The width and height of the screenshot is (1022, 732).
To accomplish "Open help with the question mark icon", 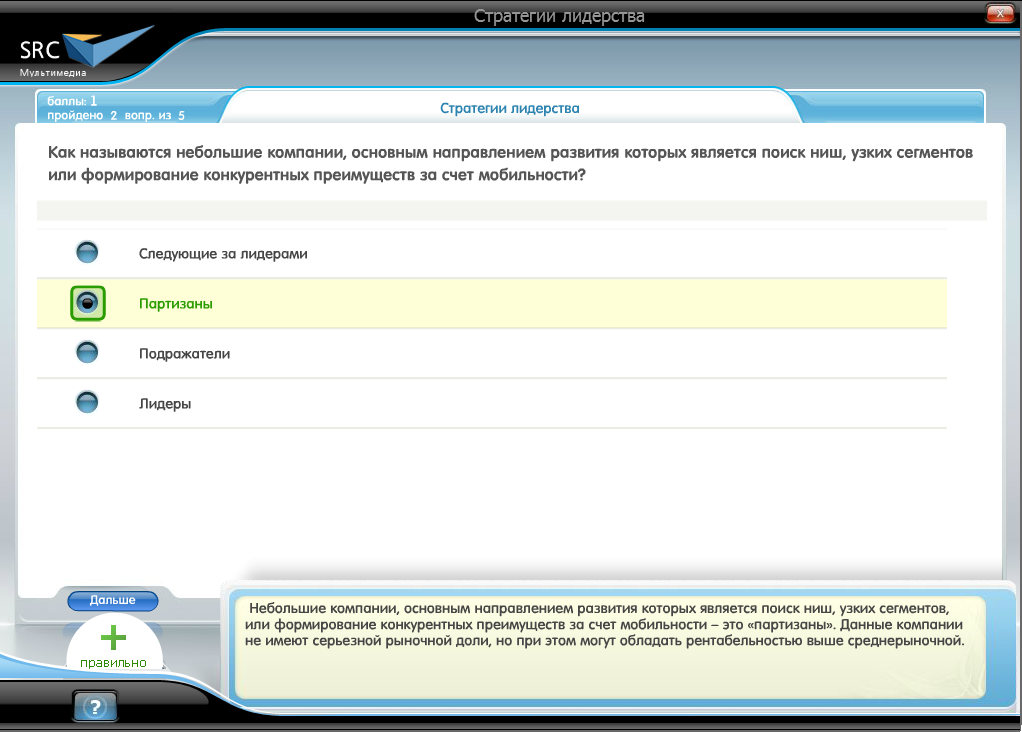I will point(95,707).
